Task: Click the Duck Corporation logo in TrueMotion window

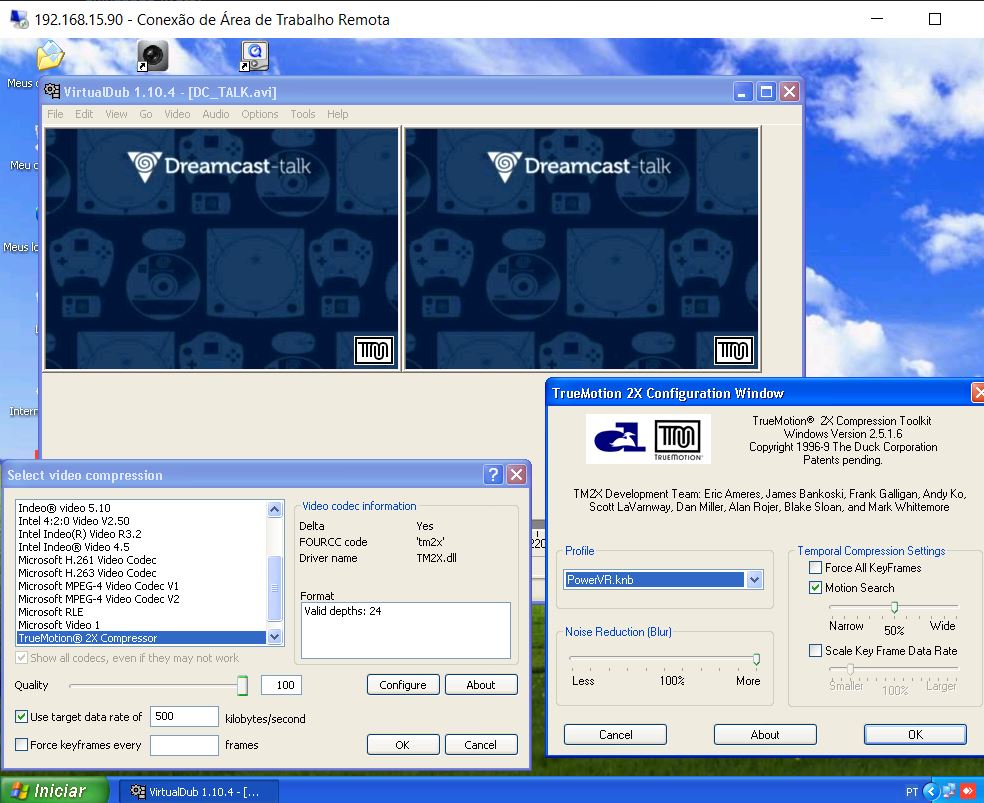Action: [619, 437]
